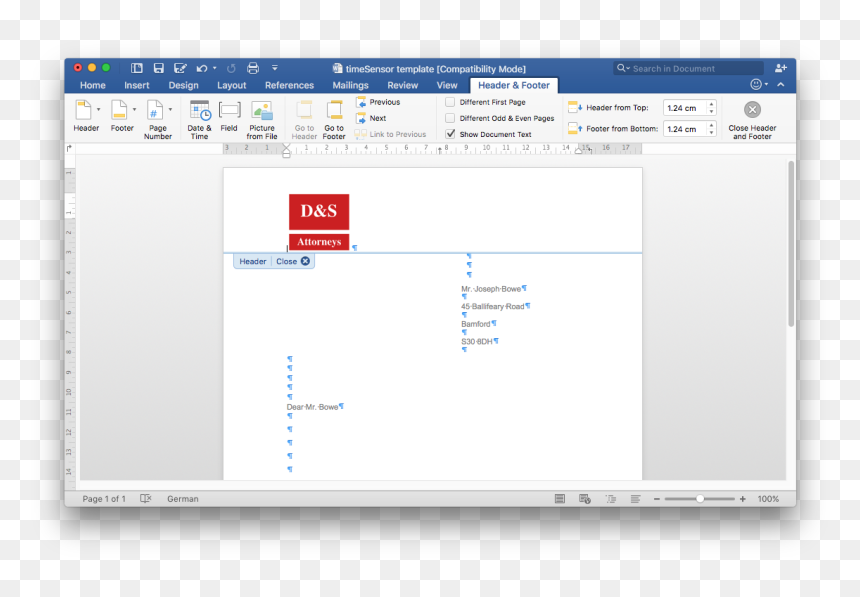Click Close Header and Footer button
This screenshot has width=860, height=597.
click(752, 120)
